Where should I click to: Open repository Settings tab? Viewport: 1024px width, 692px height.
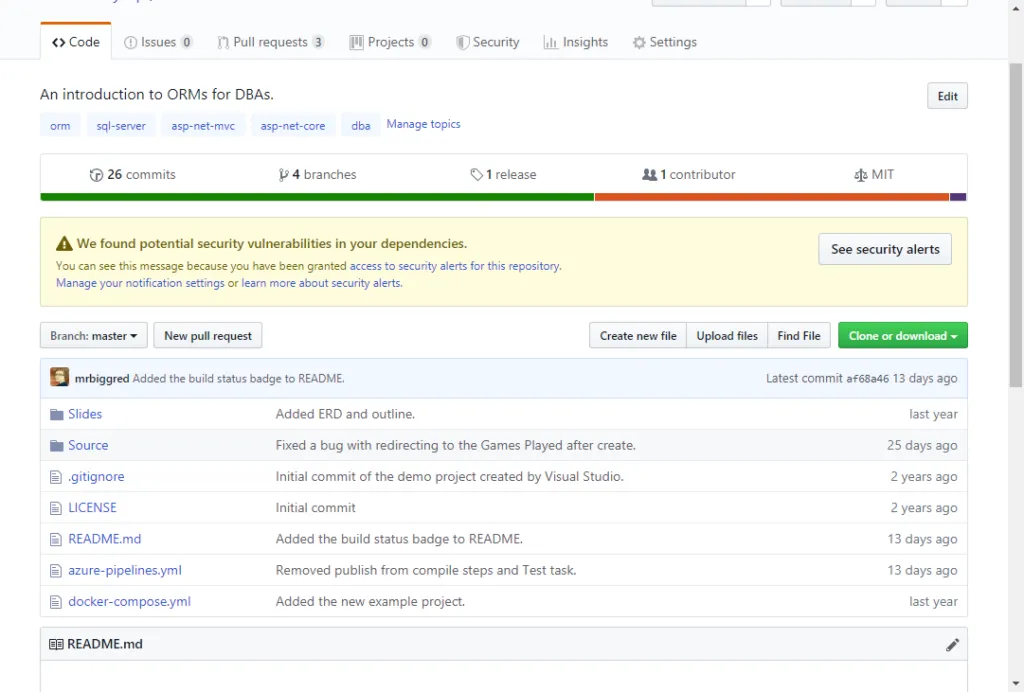[665, 42]
